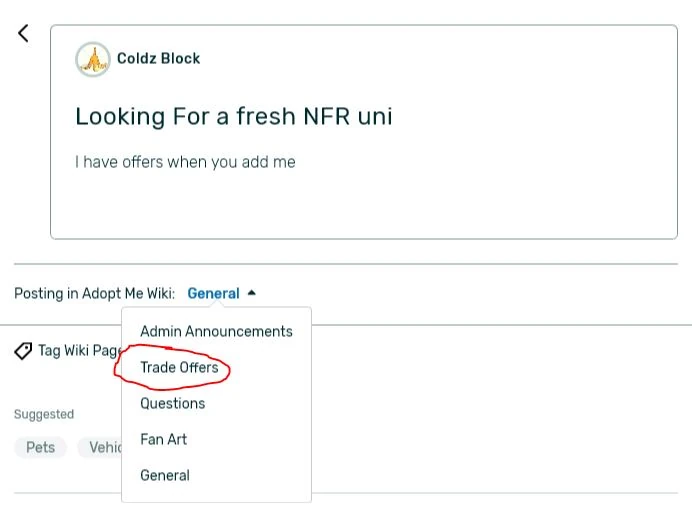The width and height of the screenshot is (692, 506).
Task: Click the post body text 'I have offers'
Action: click(185, 161)
